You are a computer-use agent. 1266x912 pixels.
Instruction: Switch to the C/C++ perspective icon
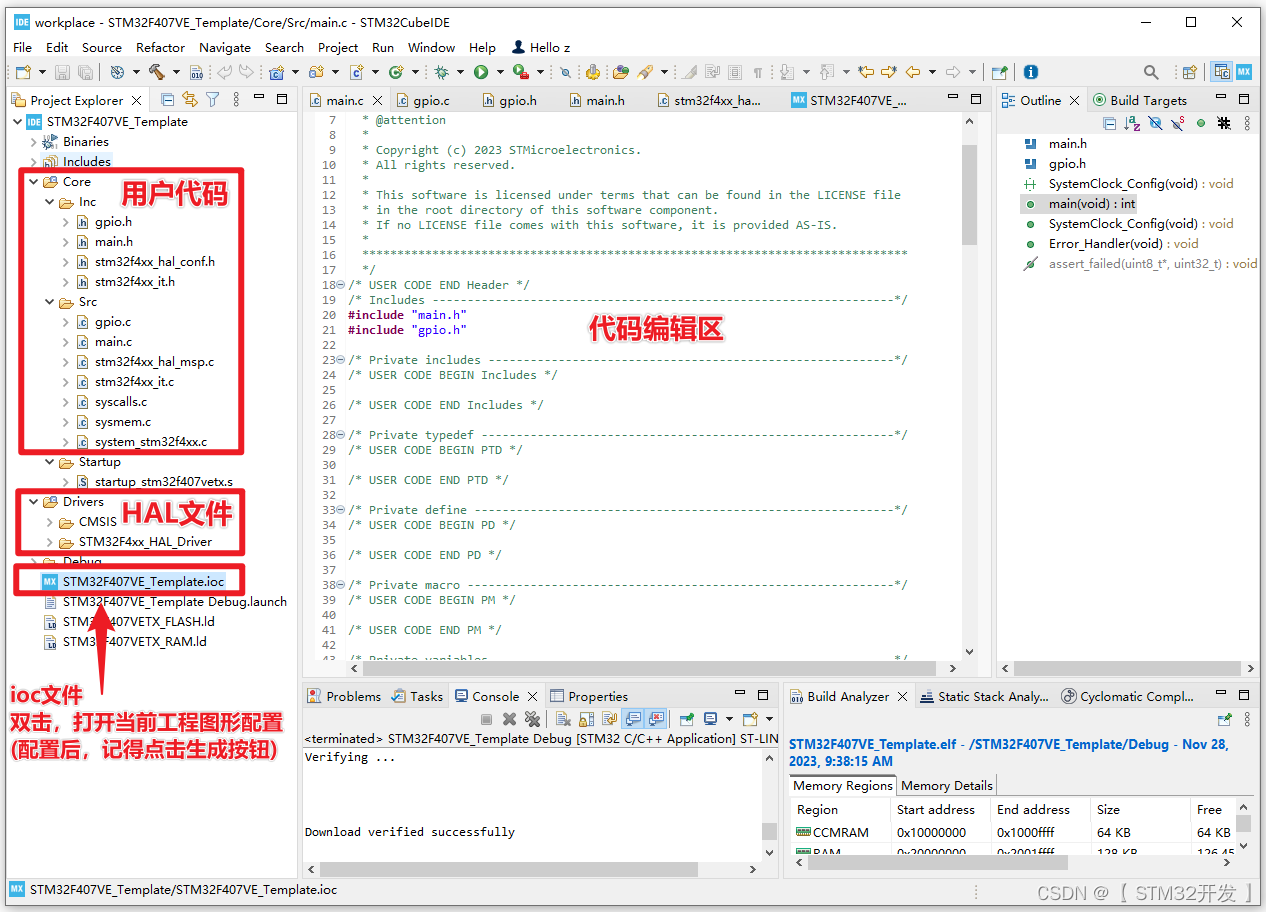click(1221, 72)
